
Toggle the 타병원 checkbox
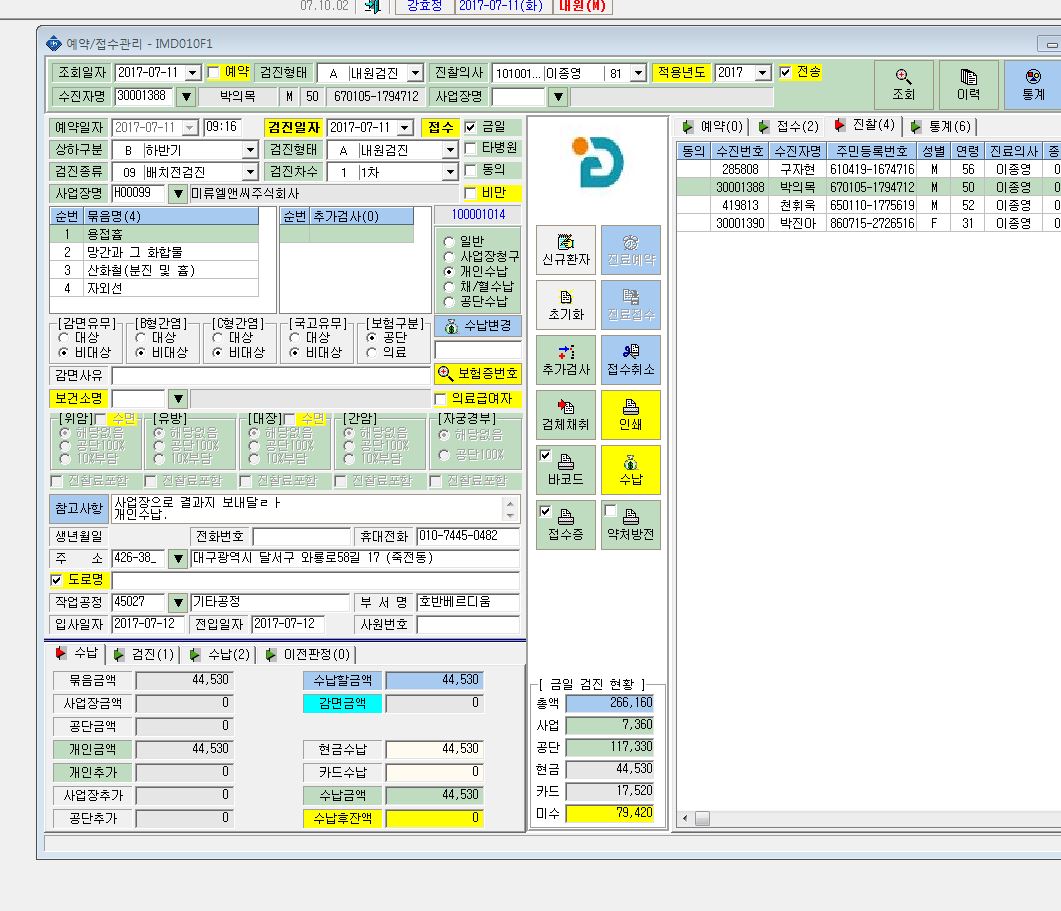471,148
